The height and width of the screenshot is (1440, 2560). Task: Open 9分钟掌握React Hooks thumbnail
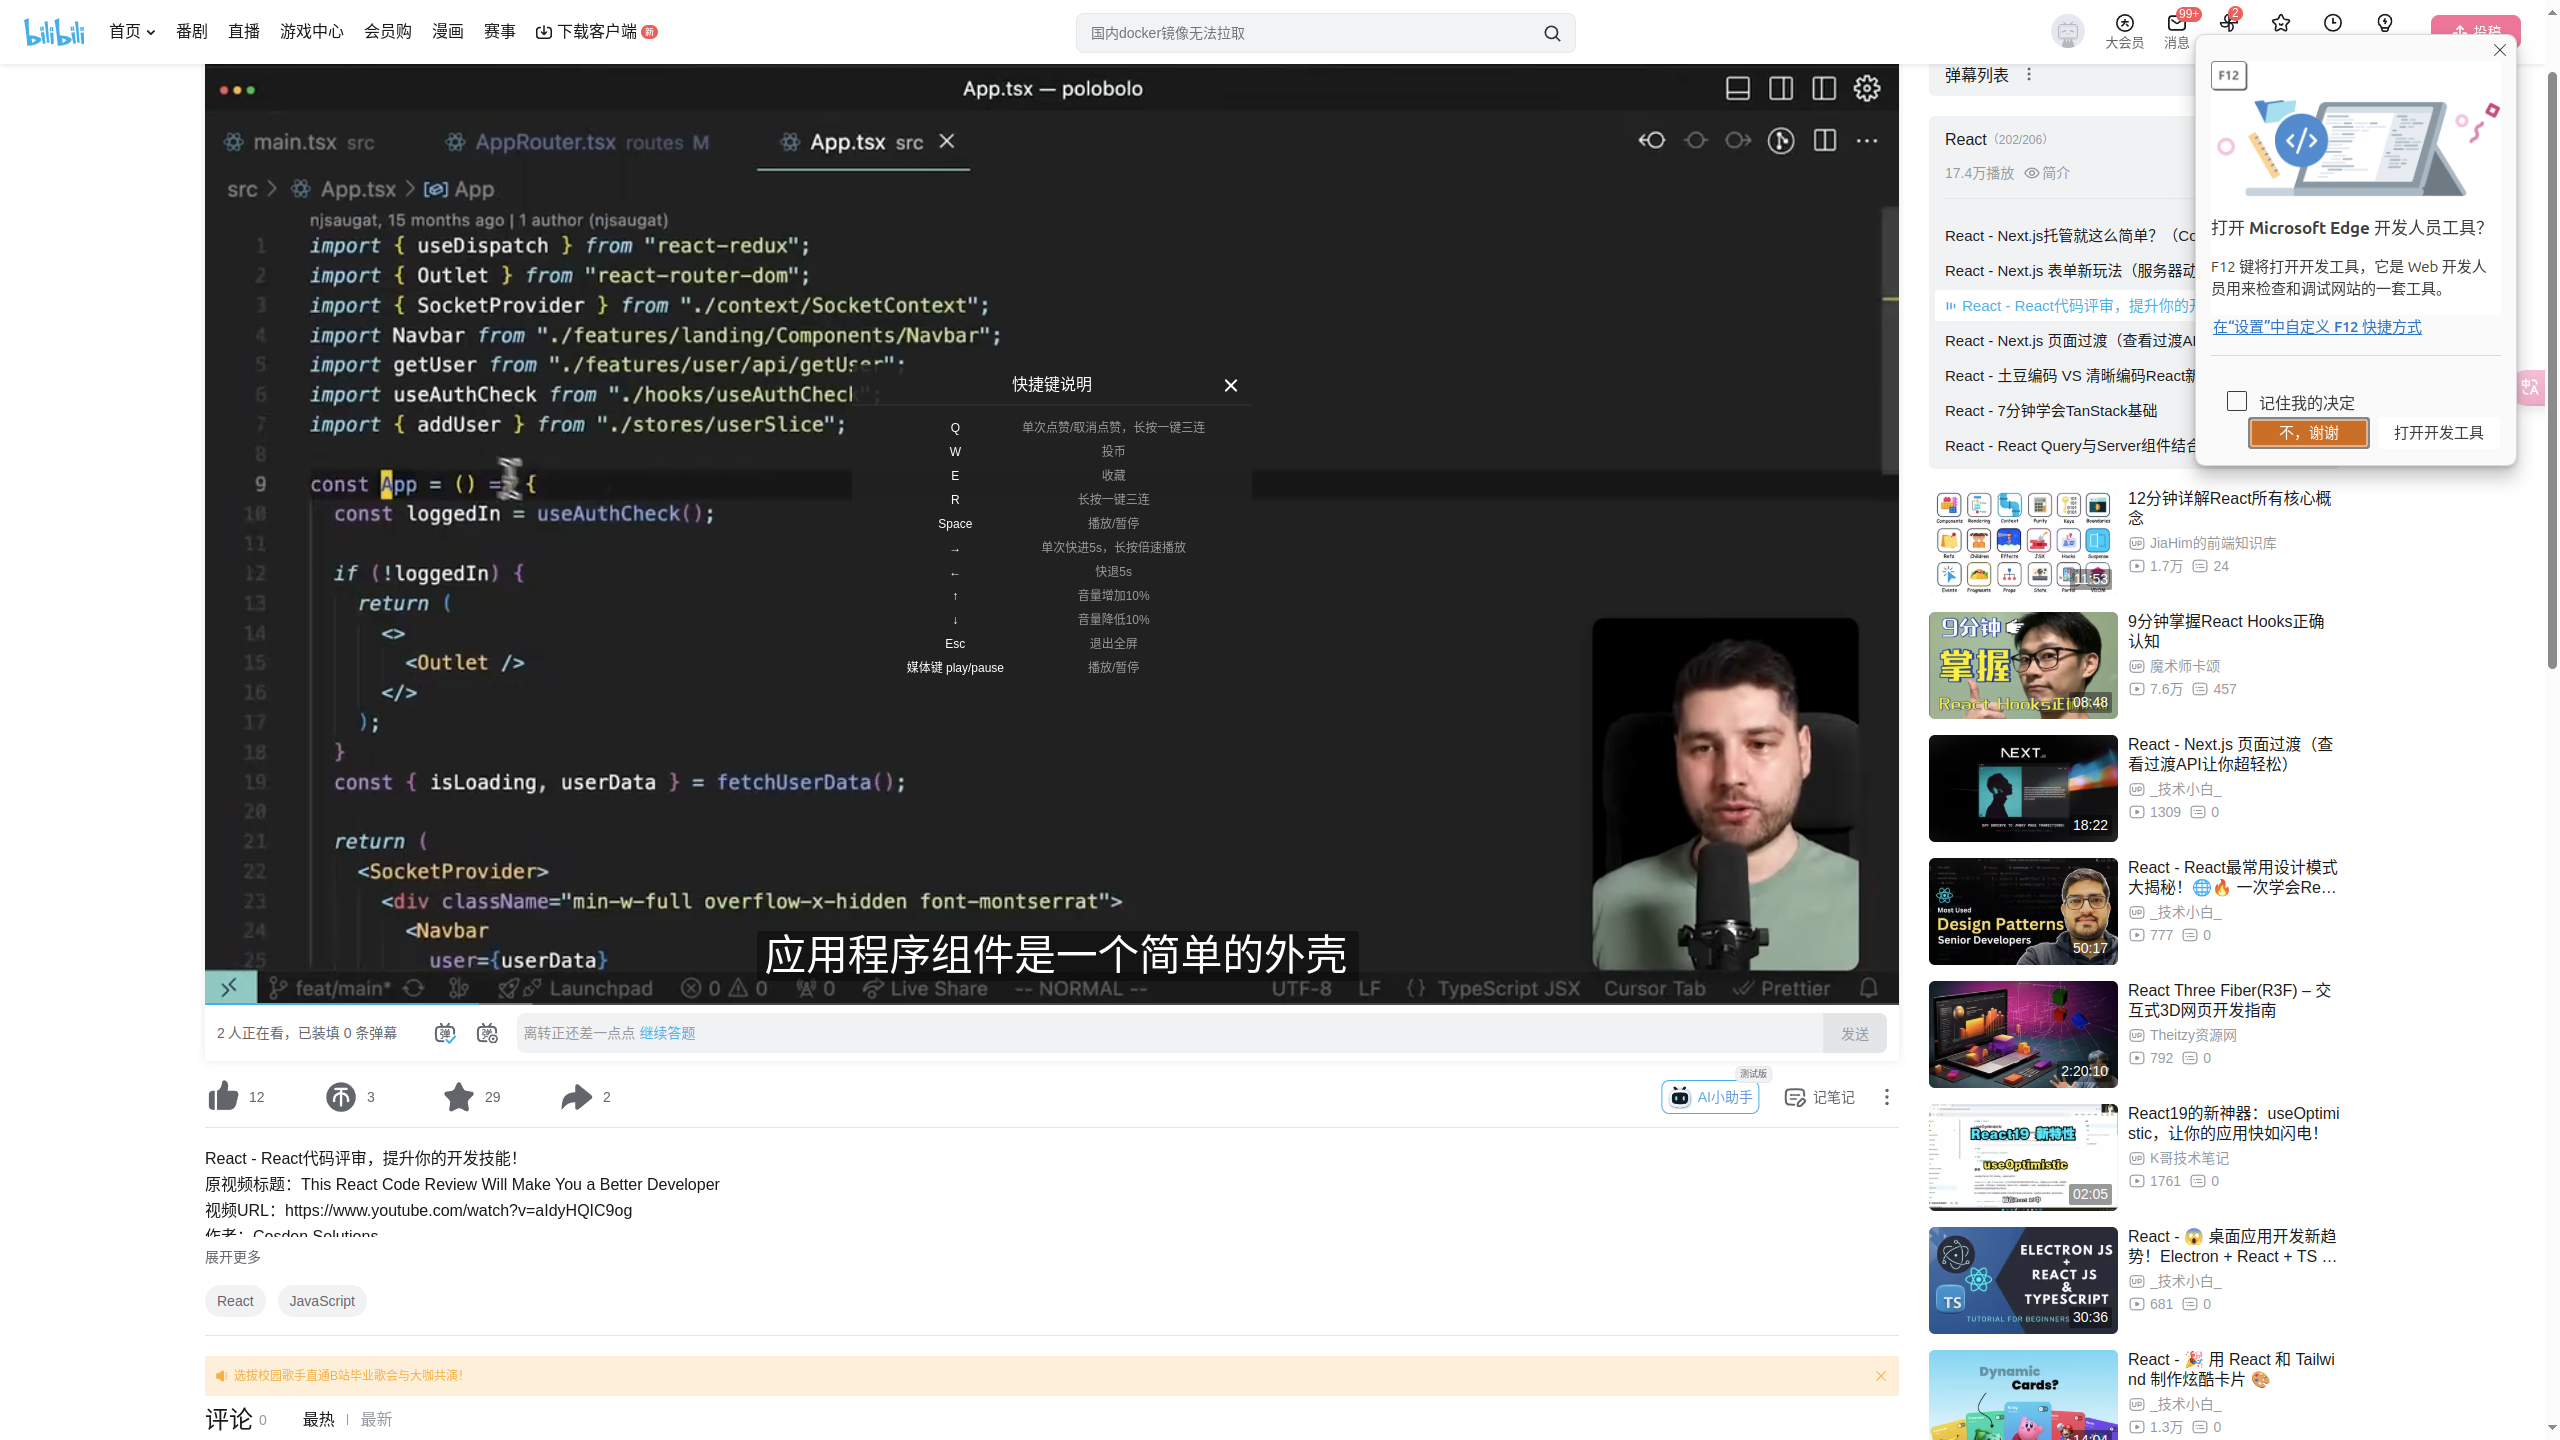[x=2023, y=665]
